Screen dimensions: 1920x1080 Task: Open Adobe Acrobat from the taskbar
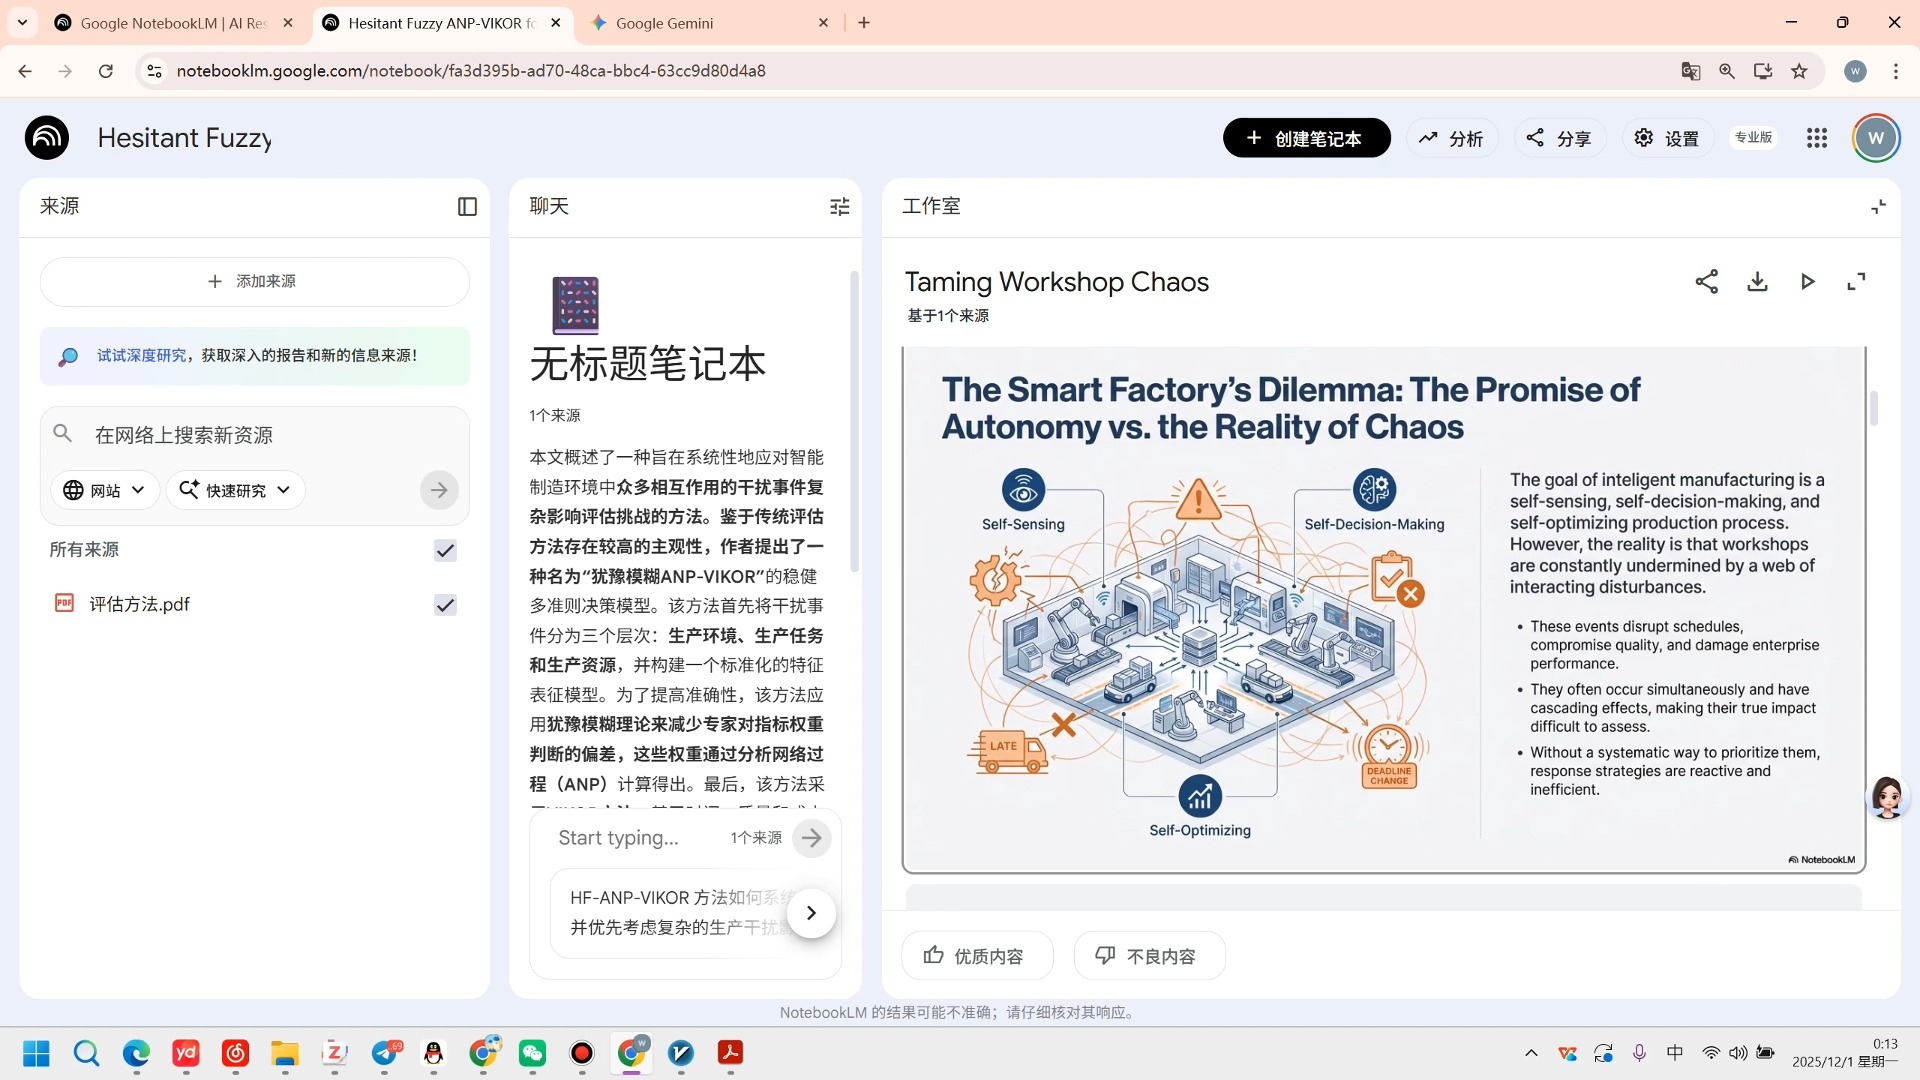(729, 1053)
